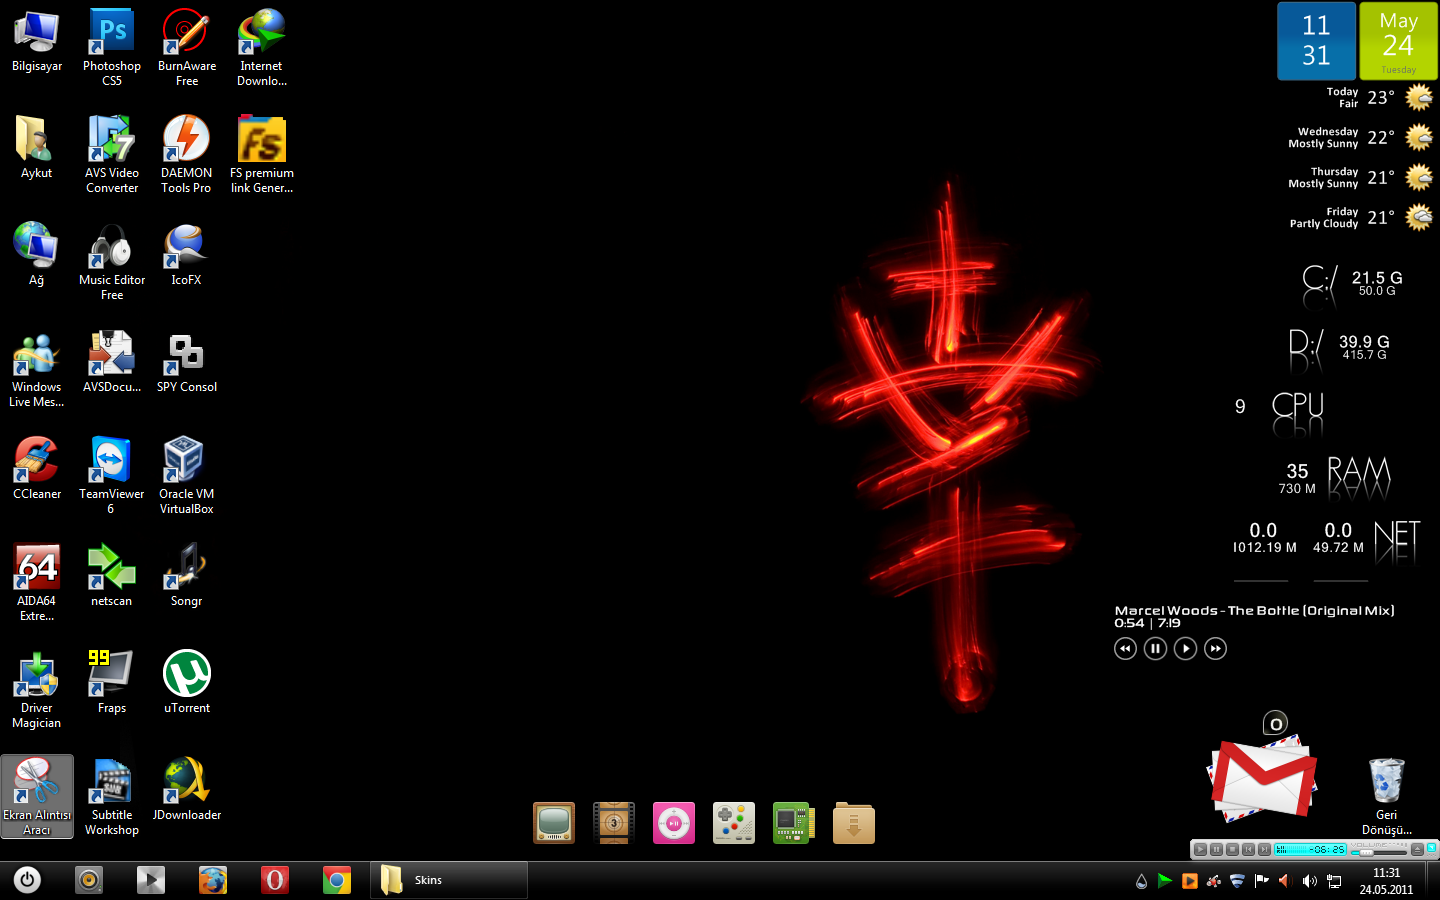
Task: Open the retro TV dock icon
Action: pyautogui.click(x=554, y=823)
